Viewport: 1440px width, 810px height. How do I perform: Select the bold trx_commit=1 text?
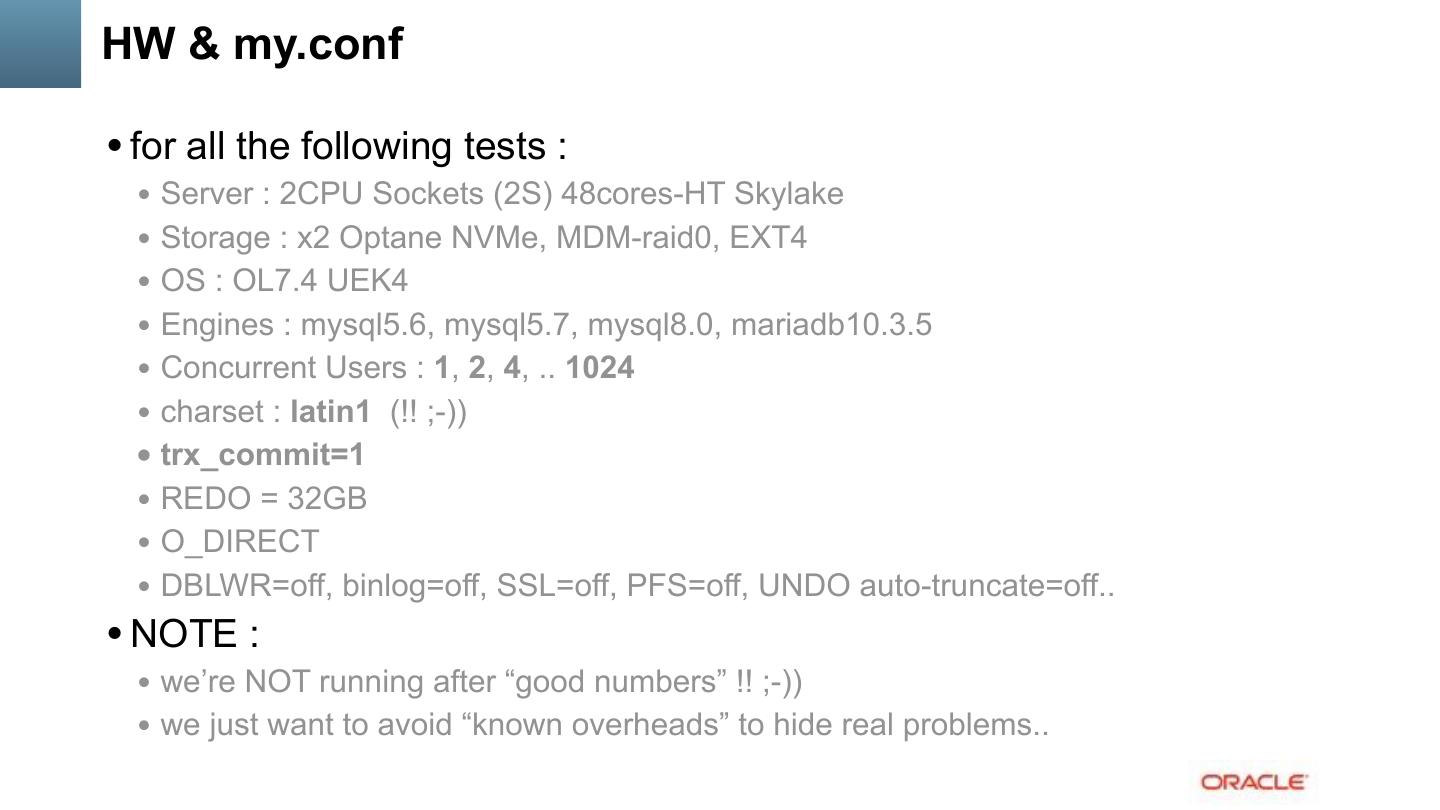tap(262, 455)
